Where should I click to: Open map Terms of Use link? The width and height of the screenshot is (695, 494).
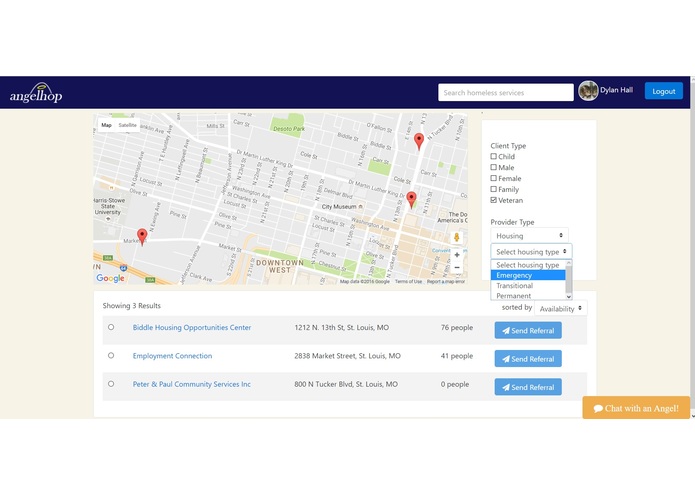coord(408,281)
